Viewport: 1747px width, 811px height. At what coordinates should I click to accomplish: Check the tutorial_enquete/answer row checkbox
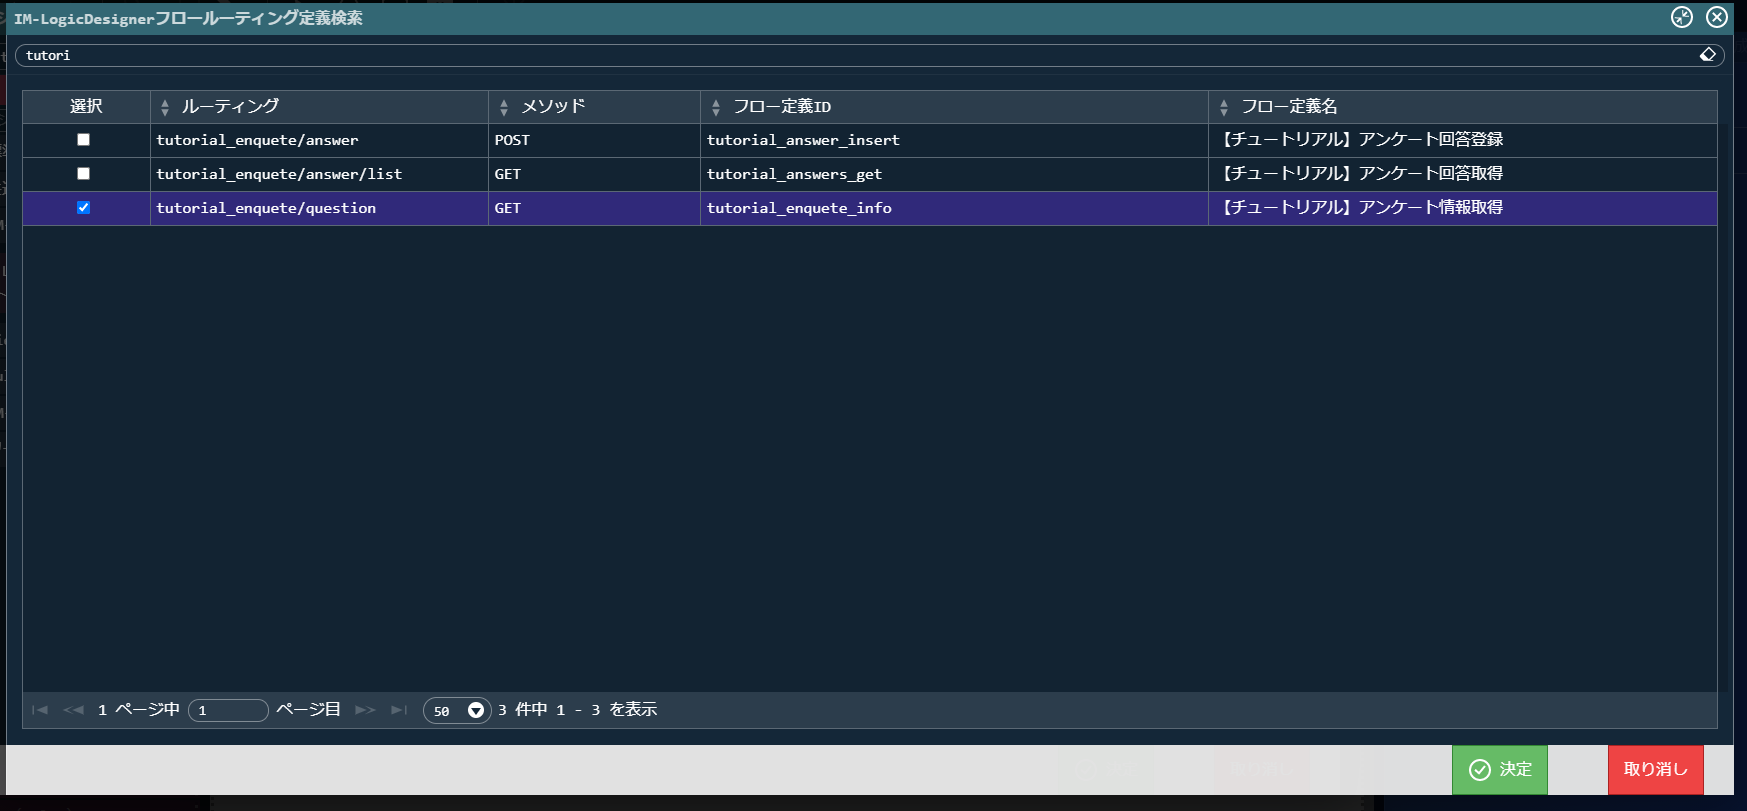pyautogui.click(x=84, y=140)
